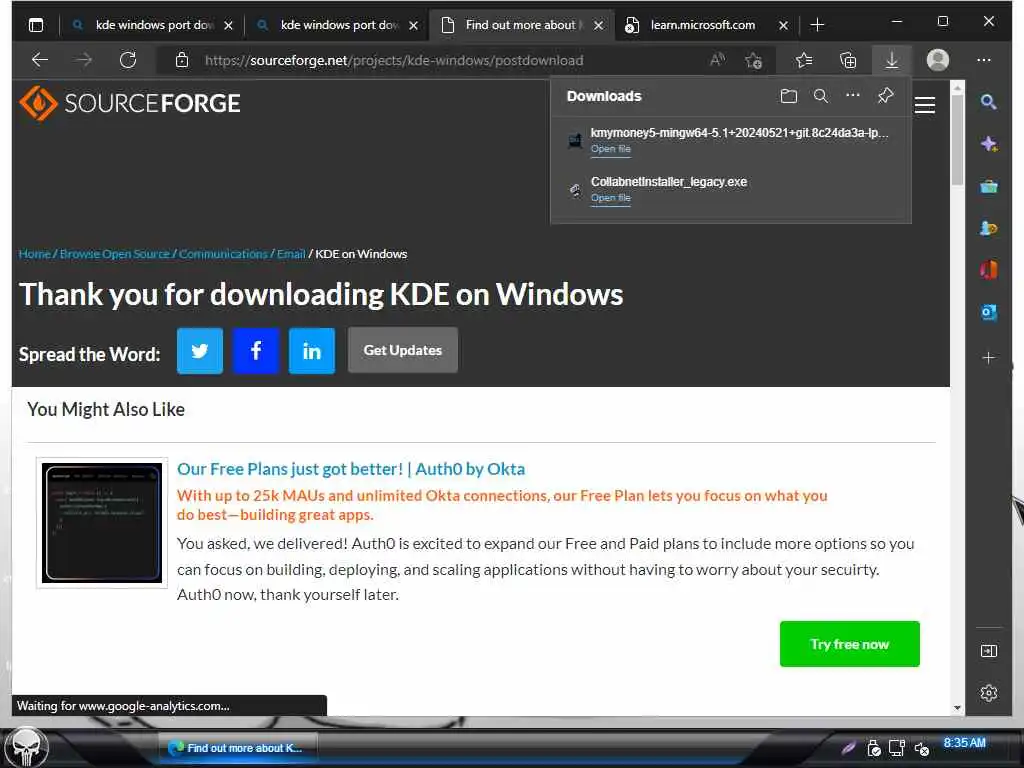This screenshot has height=768, width=1024.
Task: Open sidebar Search icon
Action: (x=988, y=101)
